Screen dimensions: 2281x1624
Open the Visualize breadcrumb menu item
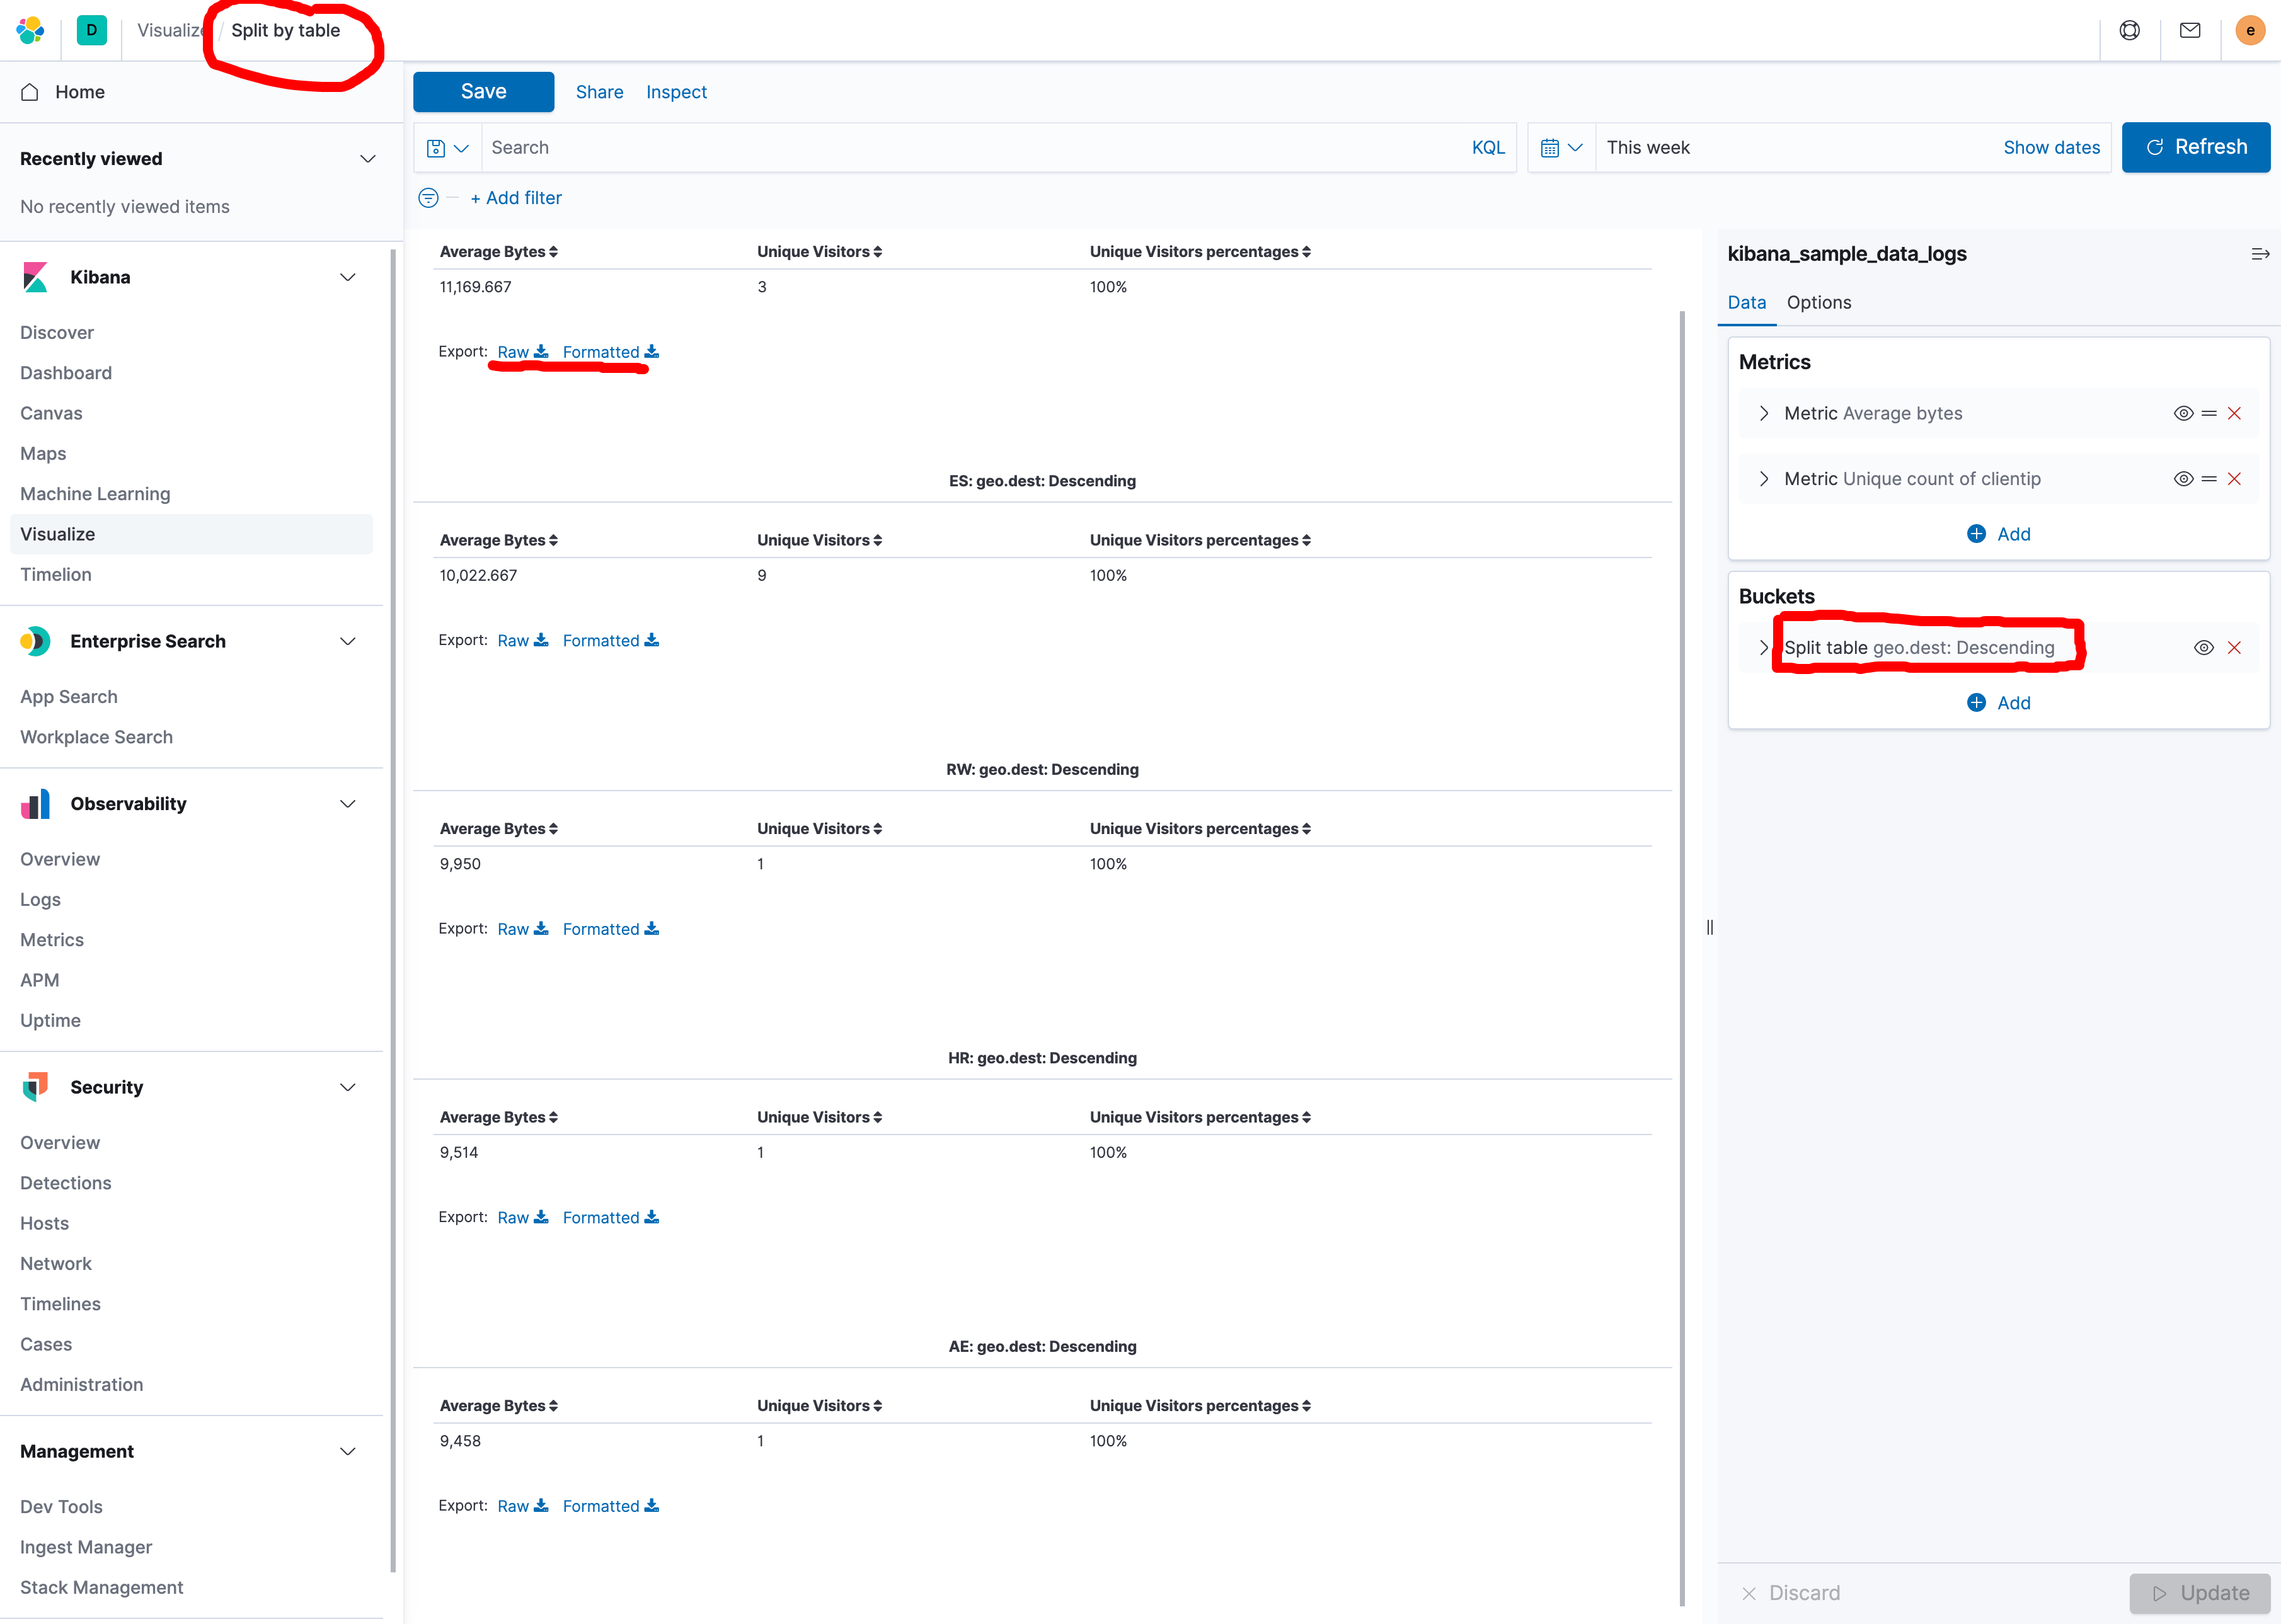pyautogui.click(x=171, y=30)
